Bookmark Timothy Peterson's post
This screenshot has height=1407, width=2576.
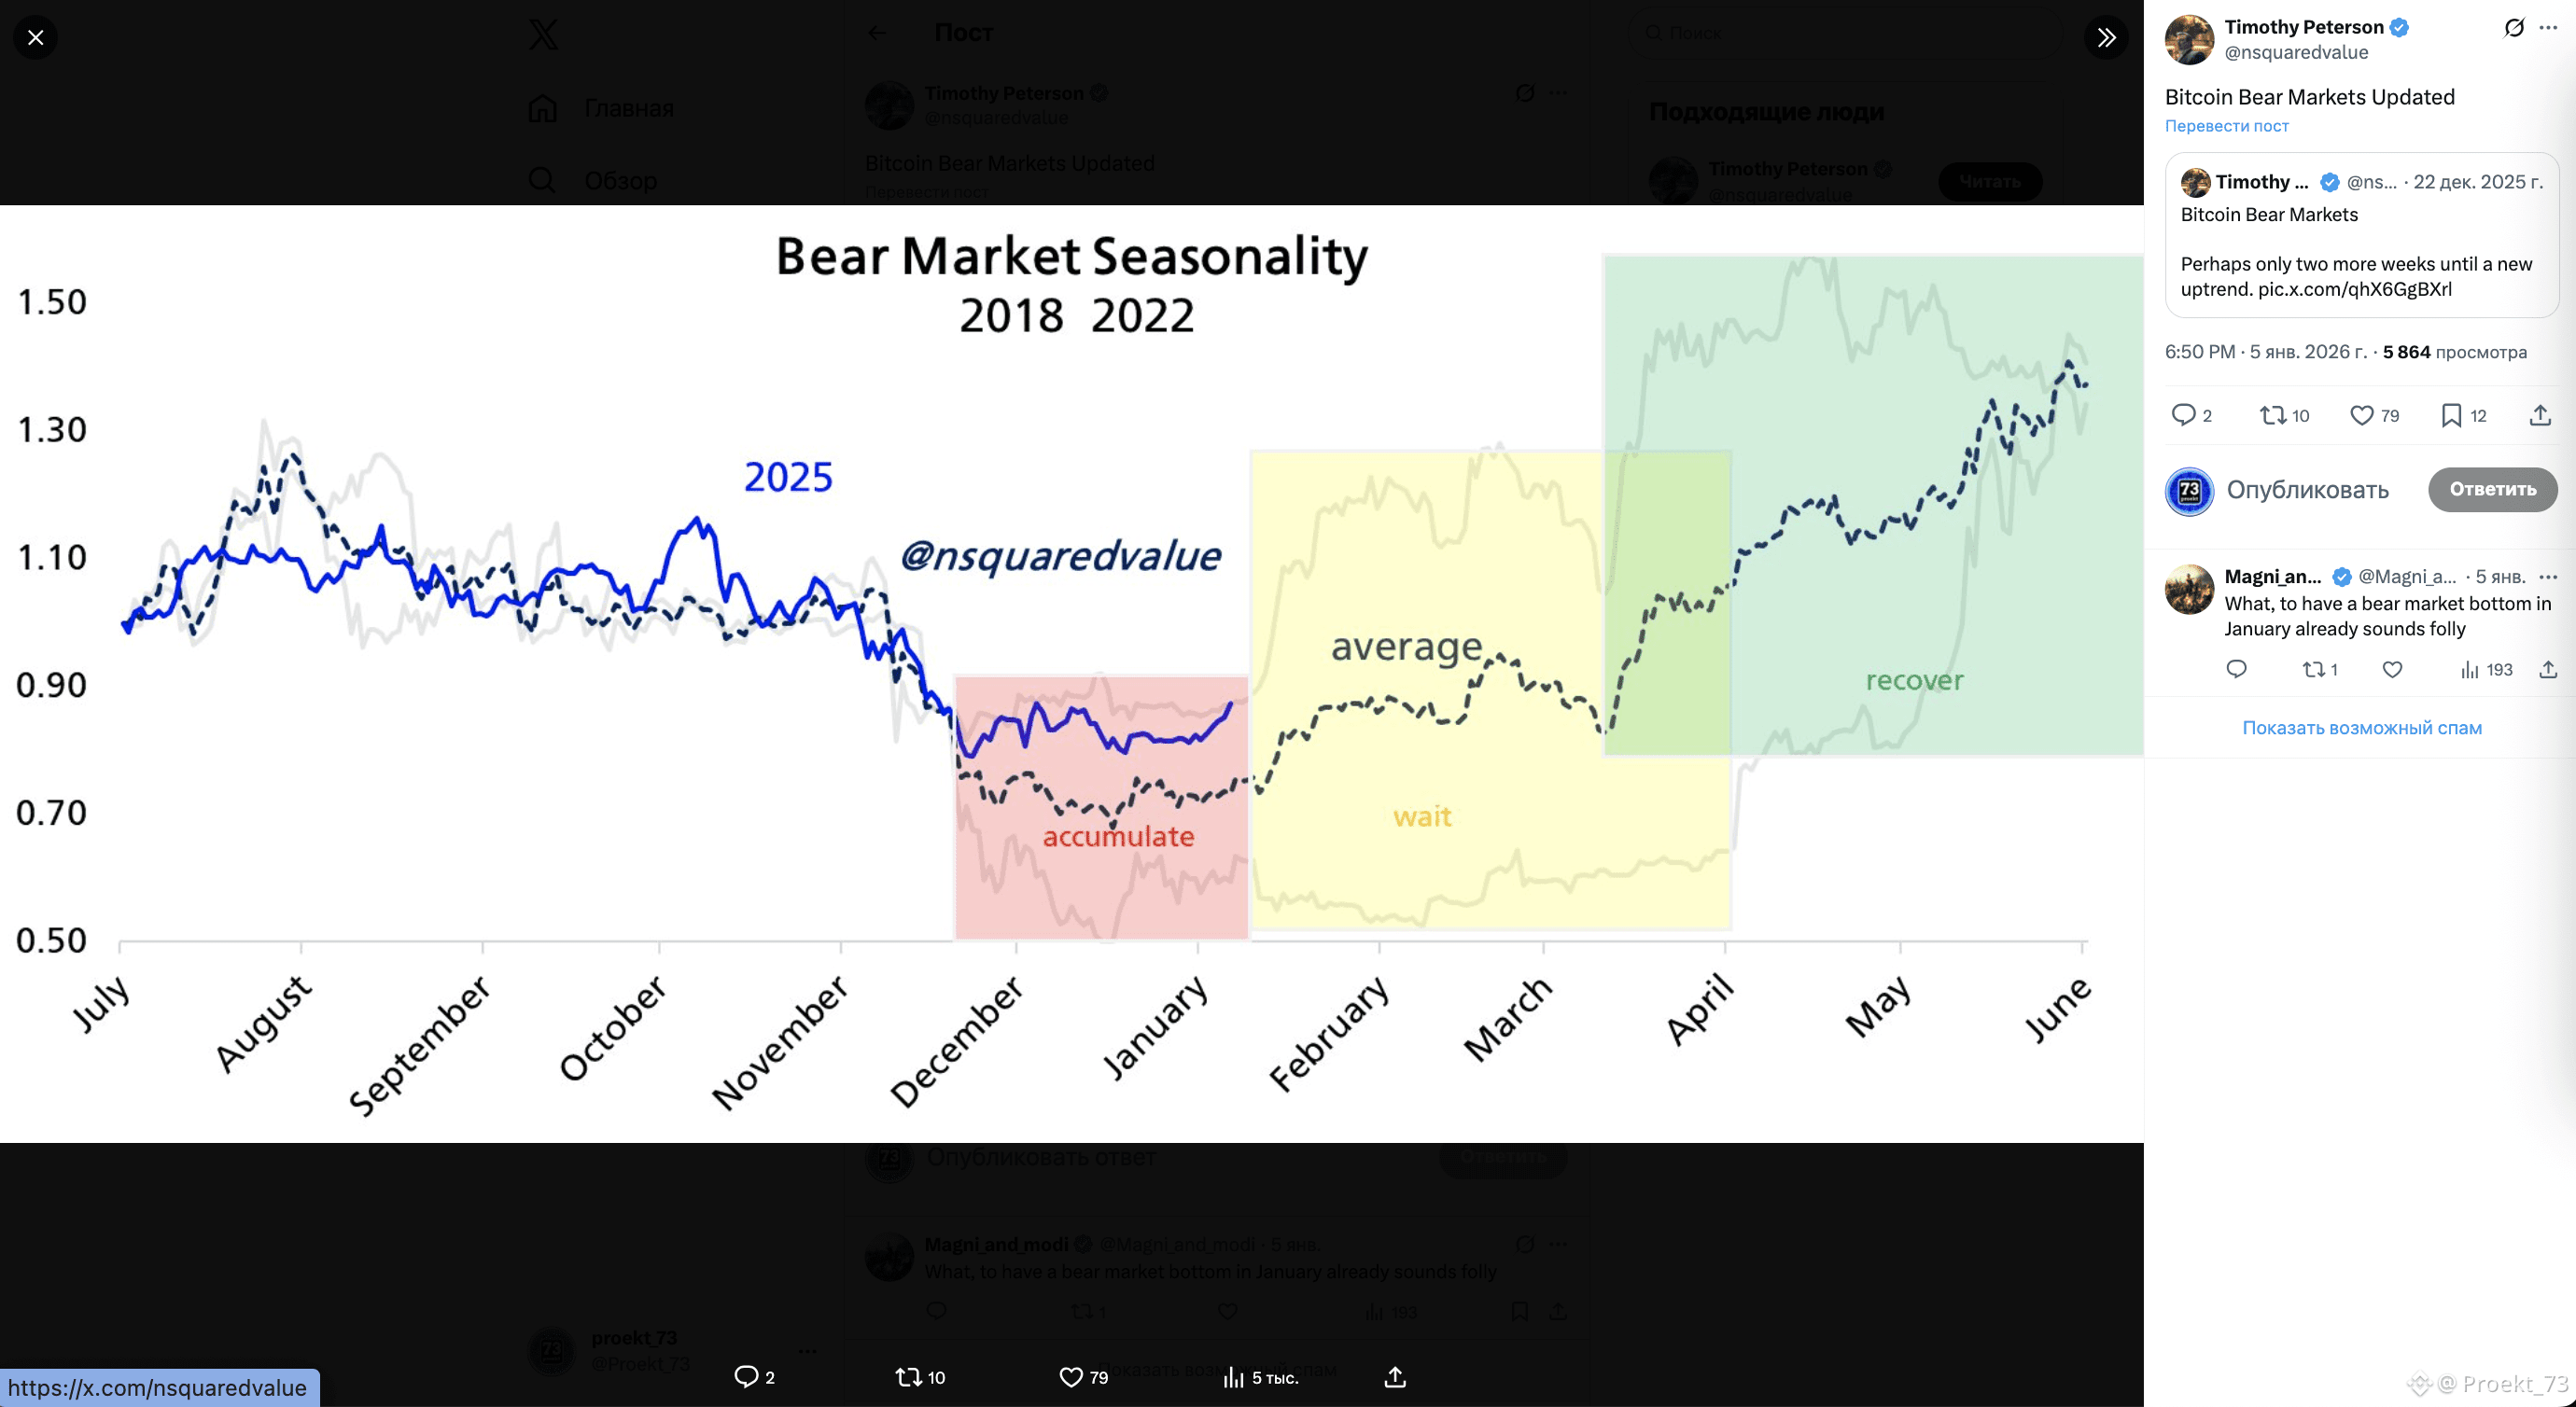2451,415
